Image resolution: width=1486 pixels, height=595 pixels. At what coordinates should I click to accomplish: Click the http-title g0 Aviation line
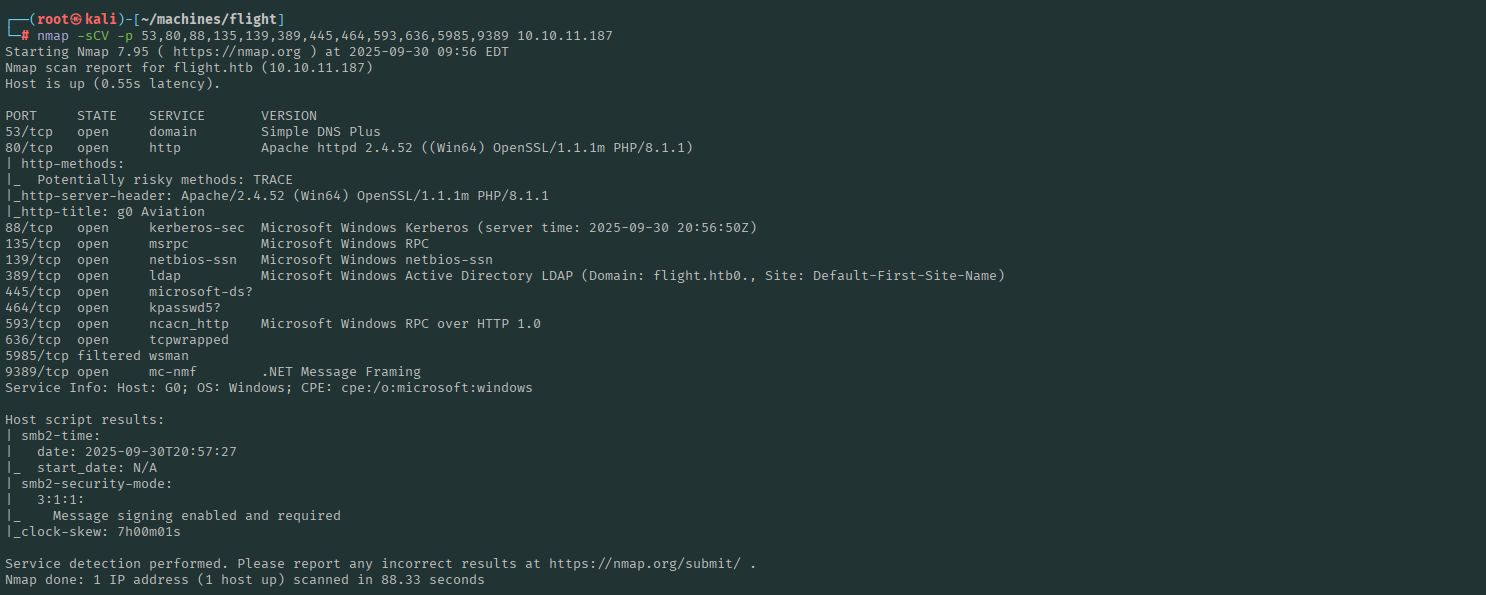coord(112,212)
